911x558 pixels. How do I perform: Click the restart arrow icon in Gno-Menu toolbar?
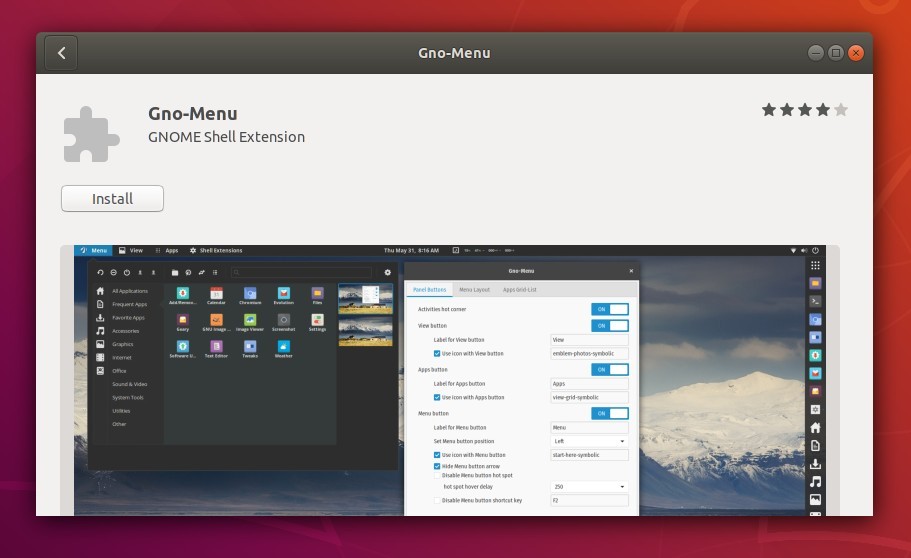click(100, 272)
